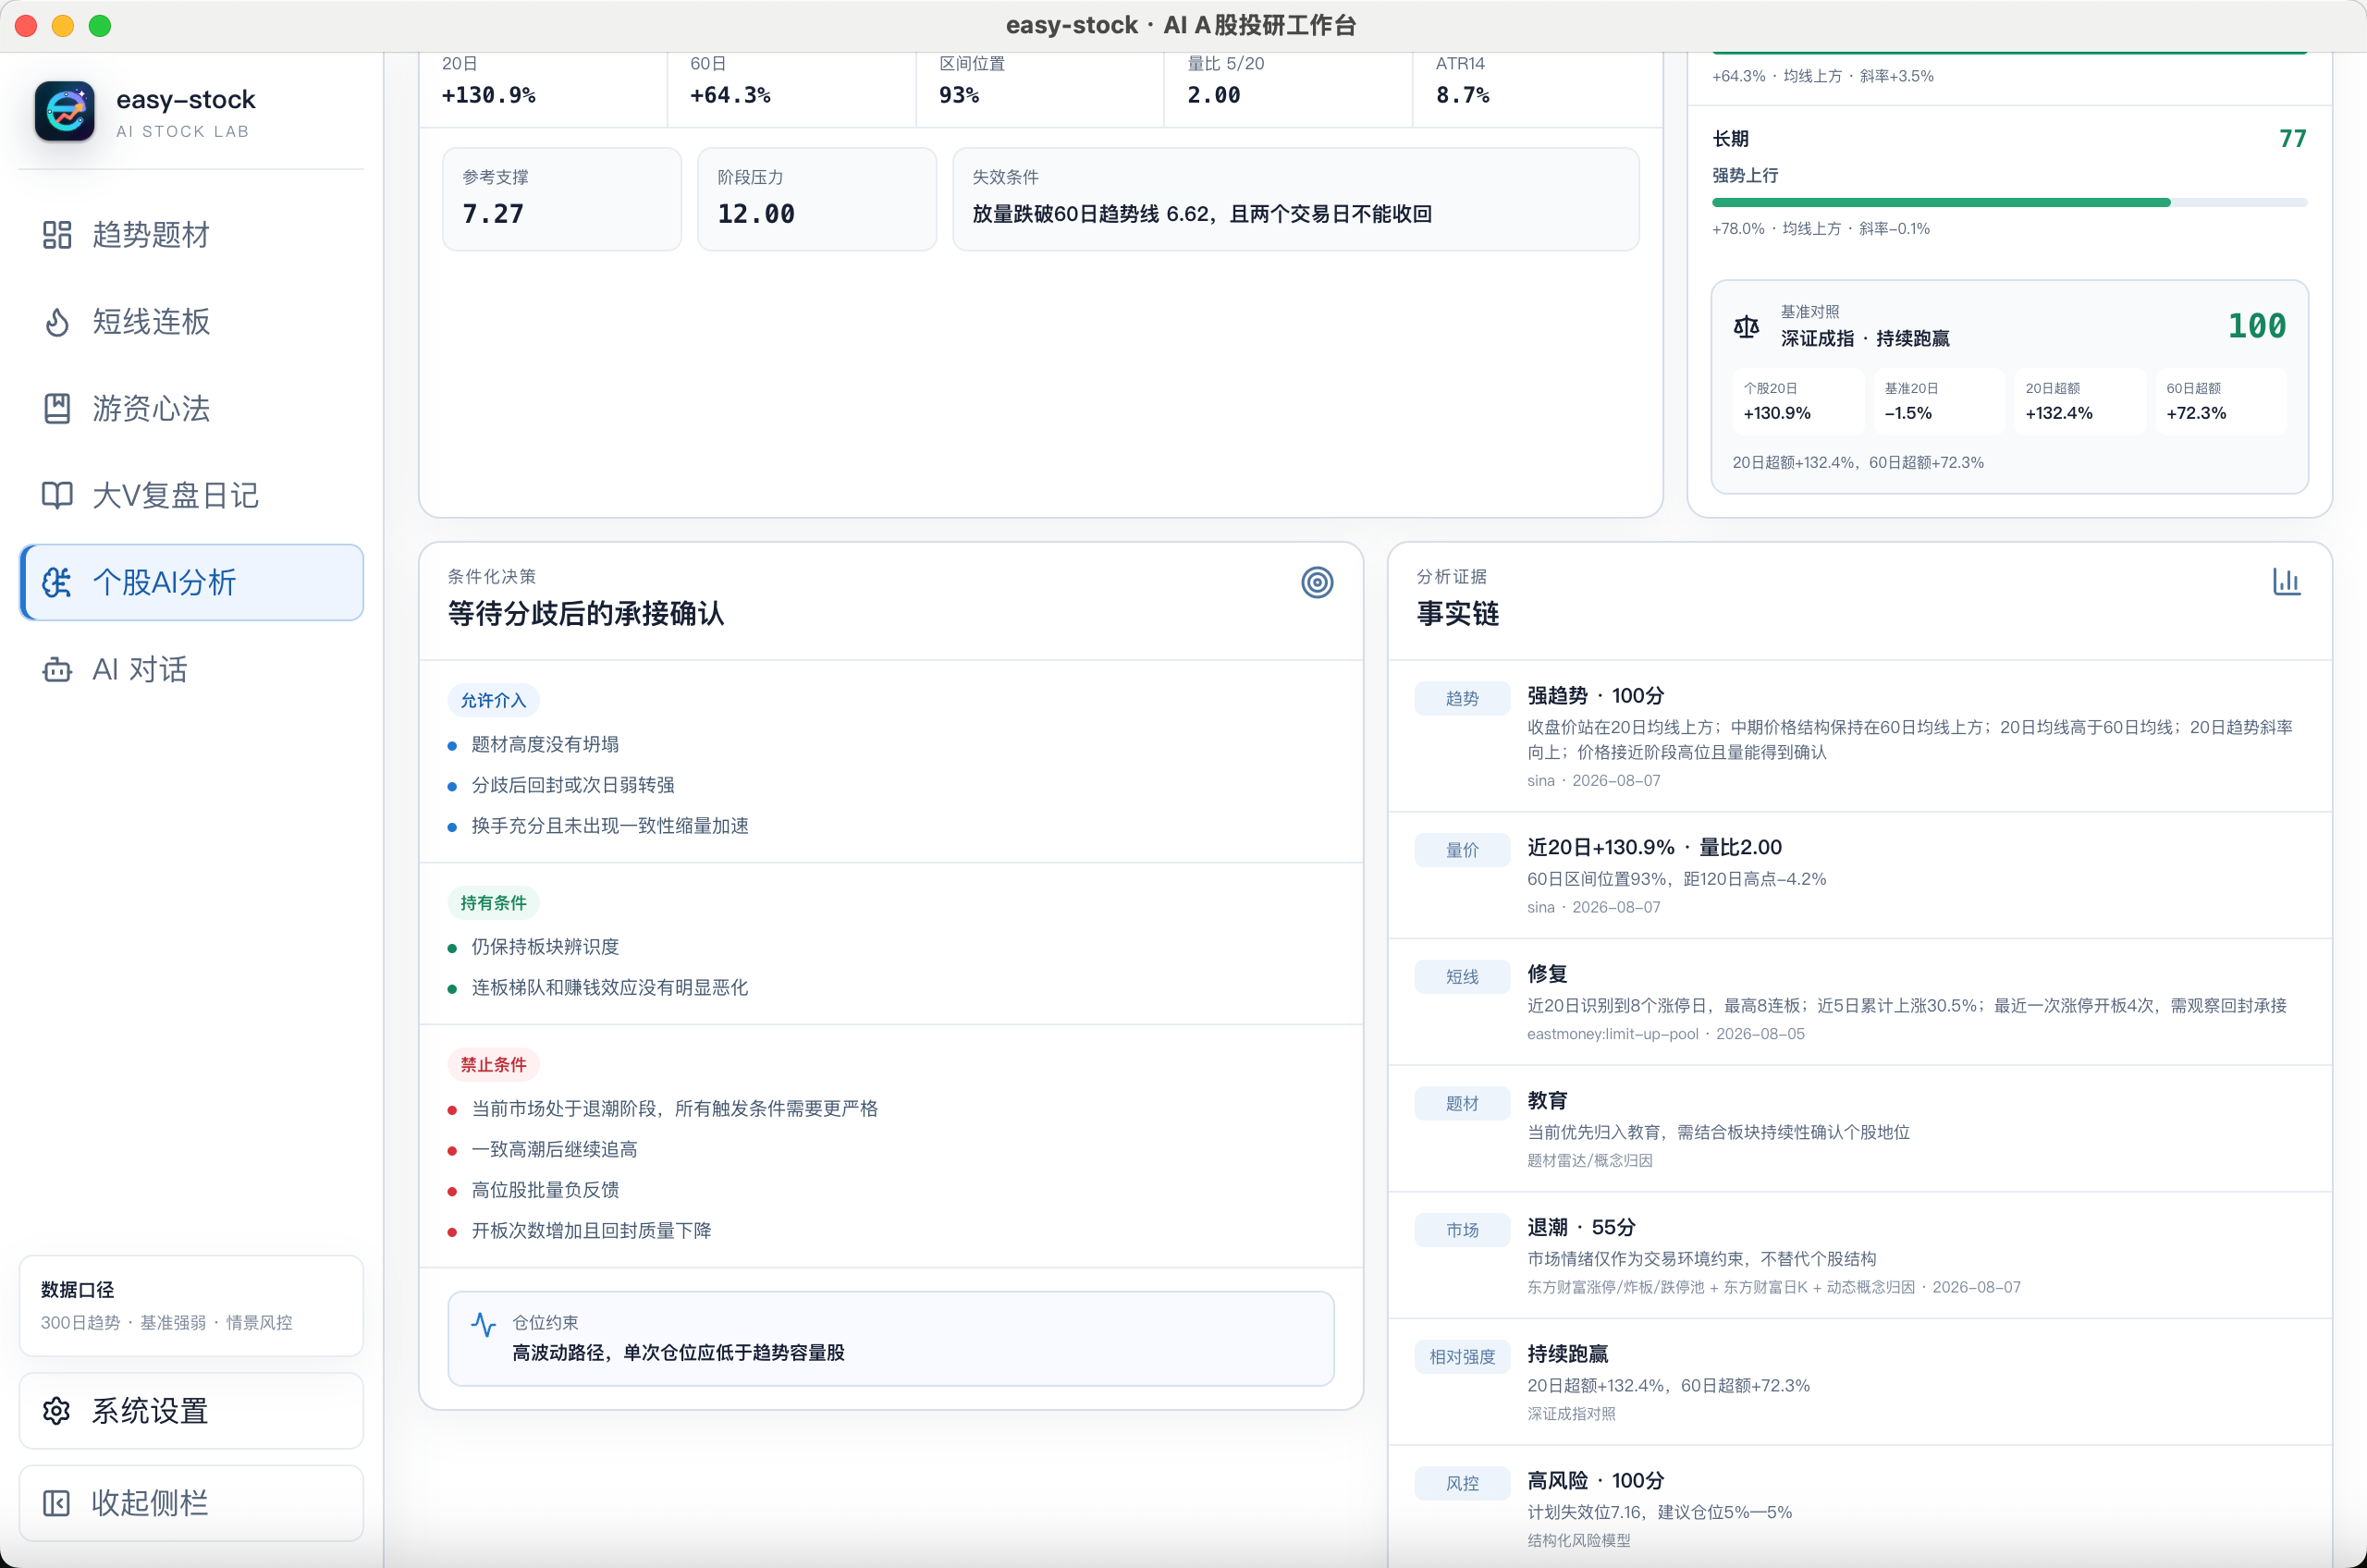Screen dimensions: 2367x1568
Task: Open the 趋势题材 menu item
Action: [191, 235]
